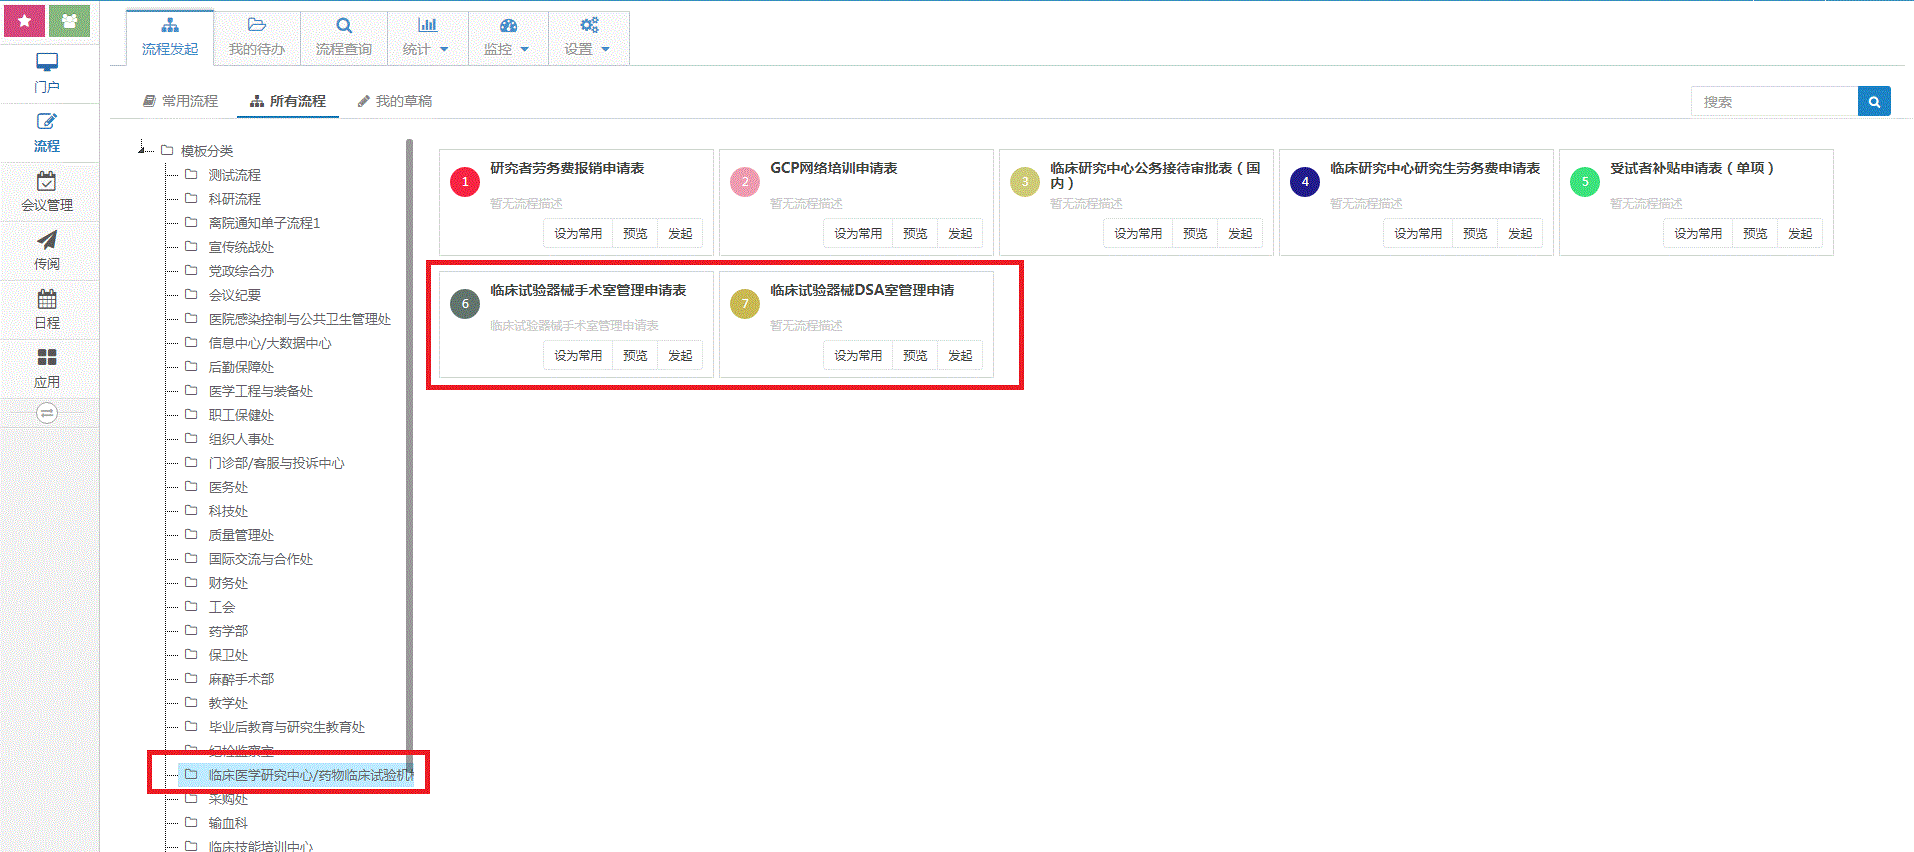Select 医学工程与装备处 tree node
Image resolution: width=1914 pixels, height=852 pixels.
click(x=260, y=391)
